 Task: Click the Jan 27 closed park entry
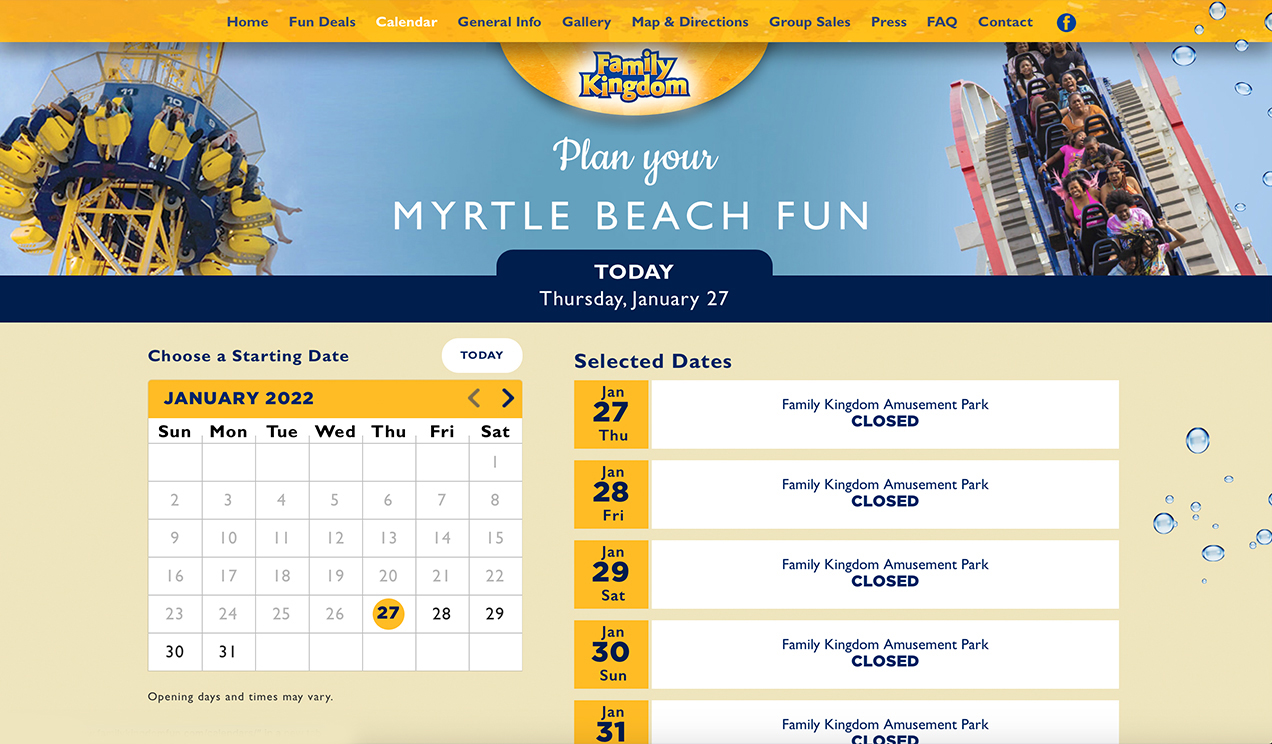tap(885, 414)
